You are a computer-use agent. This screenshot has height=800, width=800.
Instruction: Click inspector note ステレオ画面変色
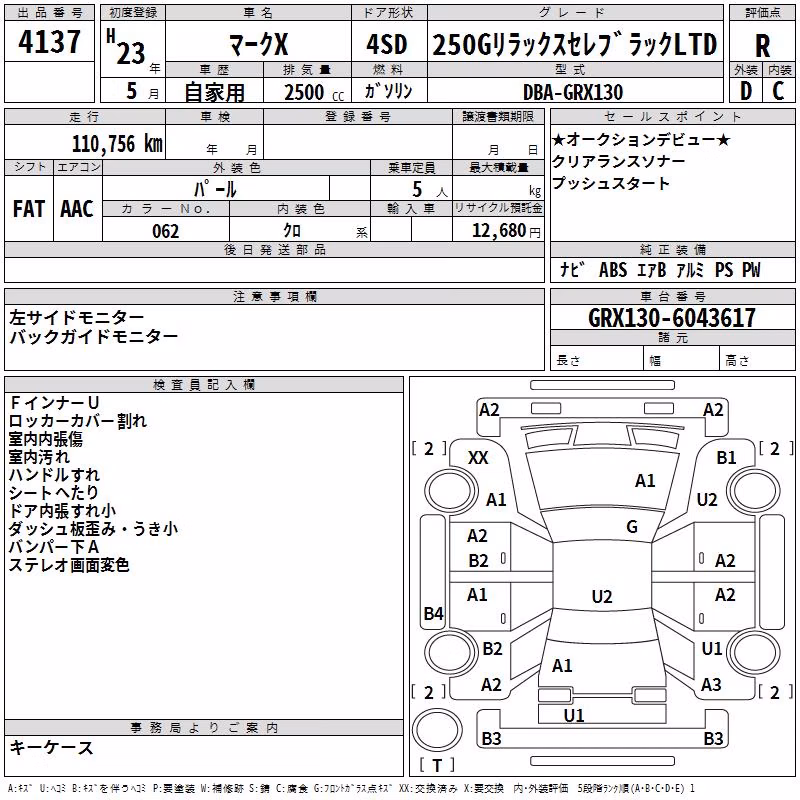(69, 565)
